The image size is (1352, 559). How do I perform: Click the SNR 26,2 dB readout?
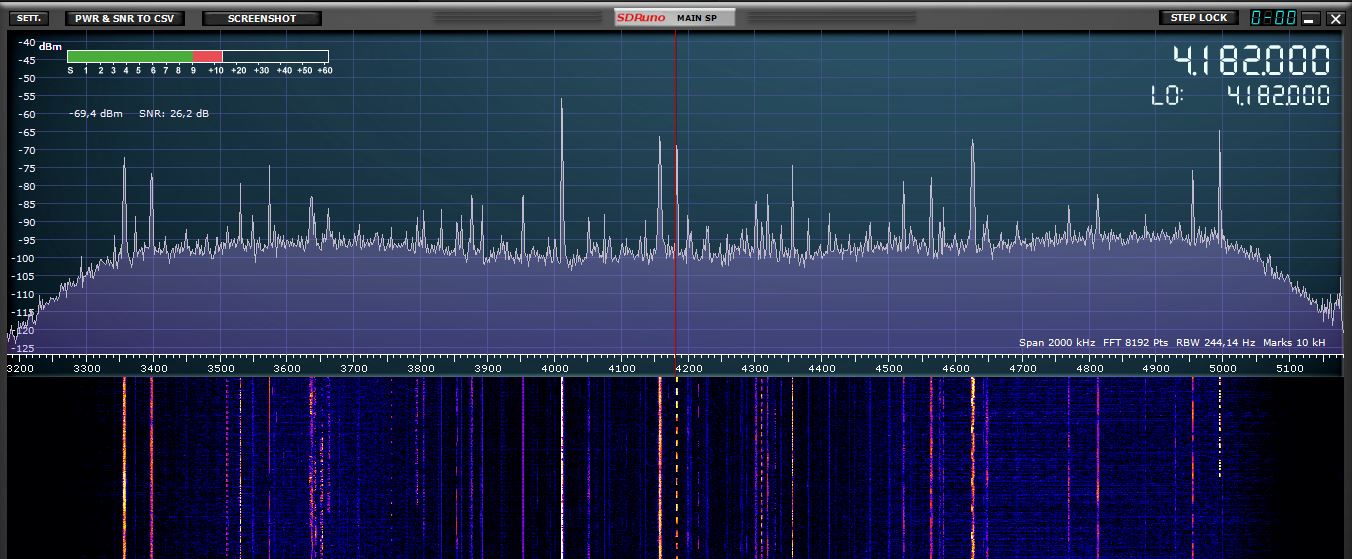coord(174,114)
